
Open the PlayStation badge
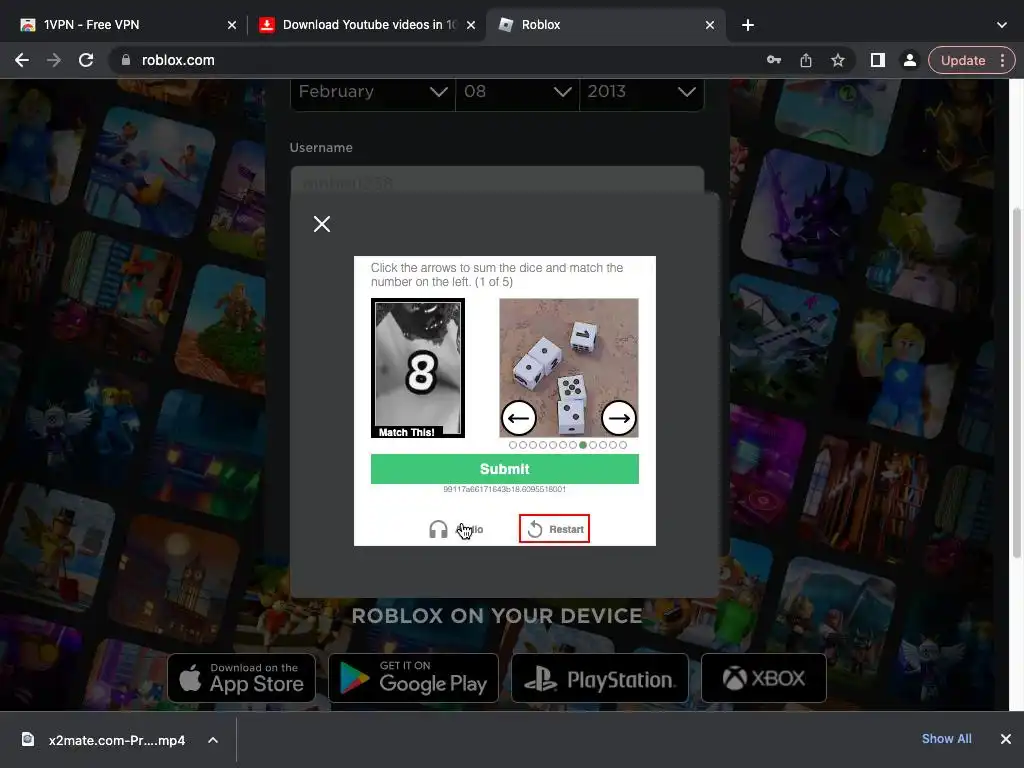click(x=600, y=678)
